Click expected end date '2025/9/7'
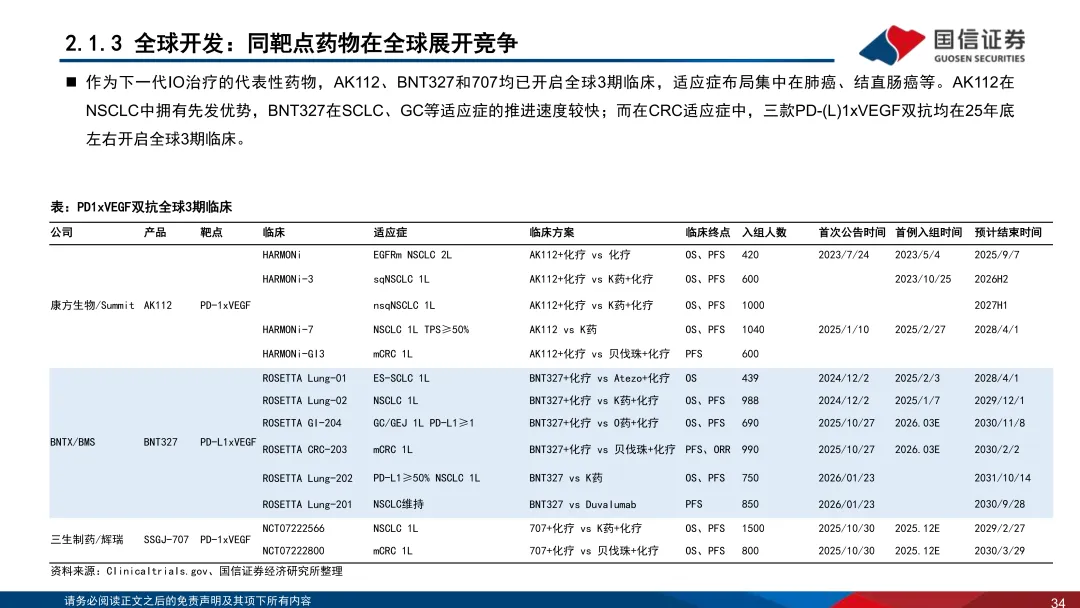 pyautogui.click(x=997, y=255)
